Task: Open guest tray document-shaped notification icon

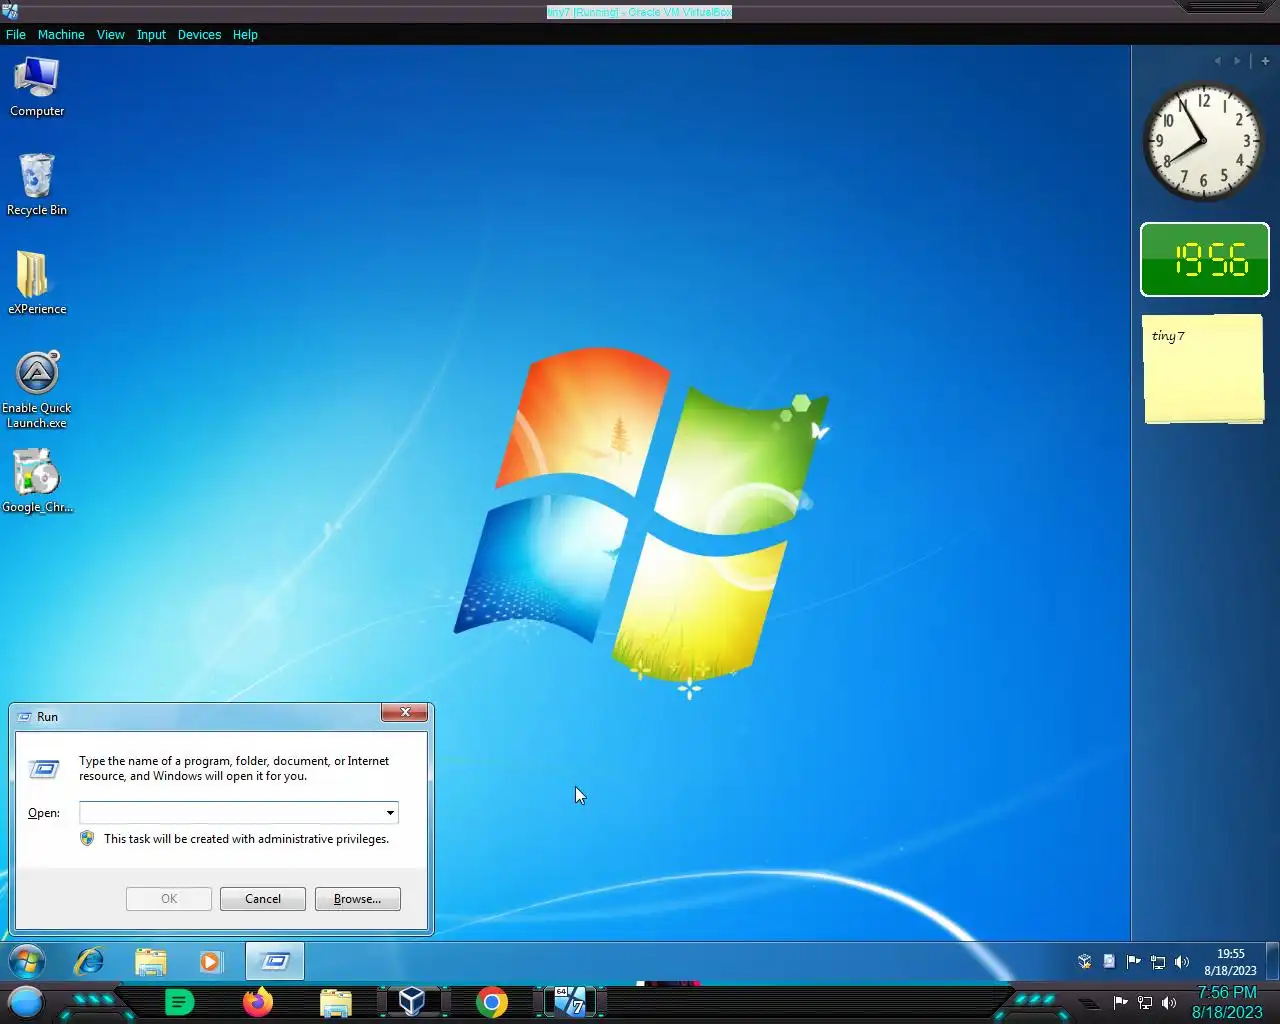Action: point(1109,962)
